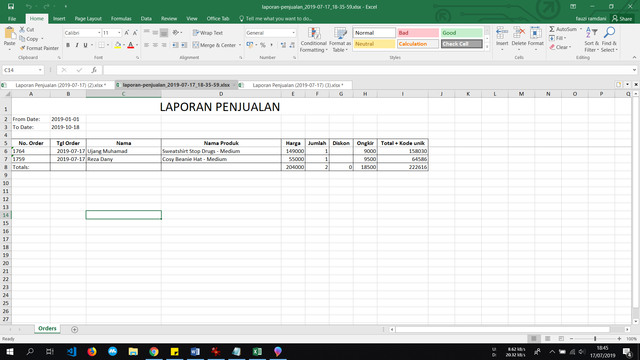Switch to the Insert ribbon tab

[59, 19]
